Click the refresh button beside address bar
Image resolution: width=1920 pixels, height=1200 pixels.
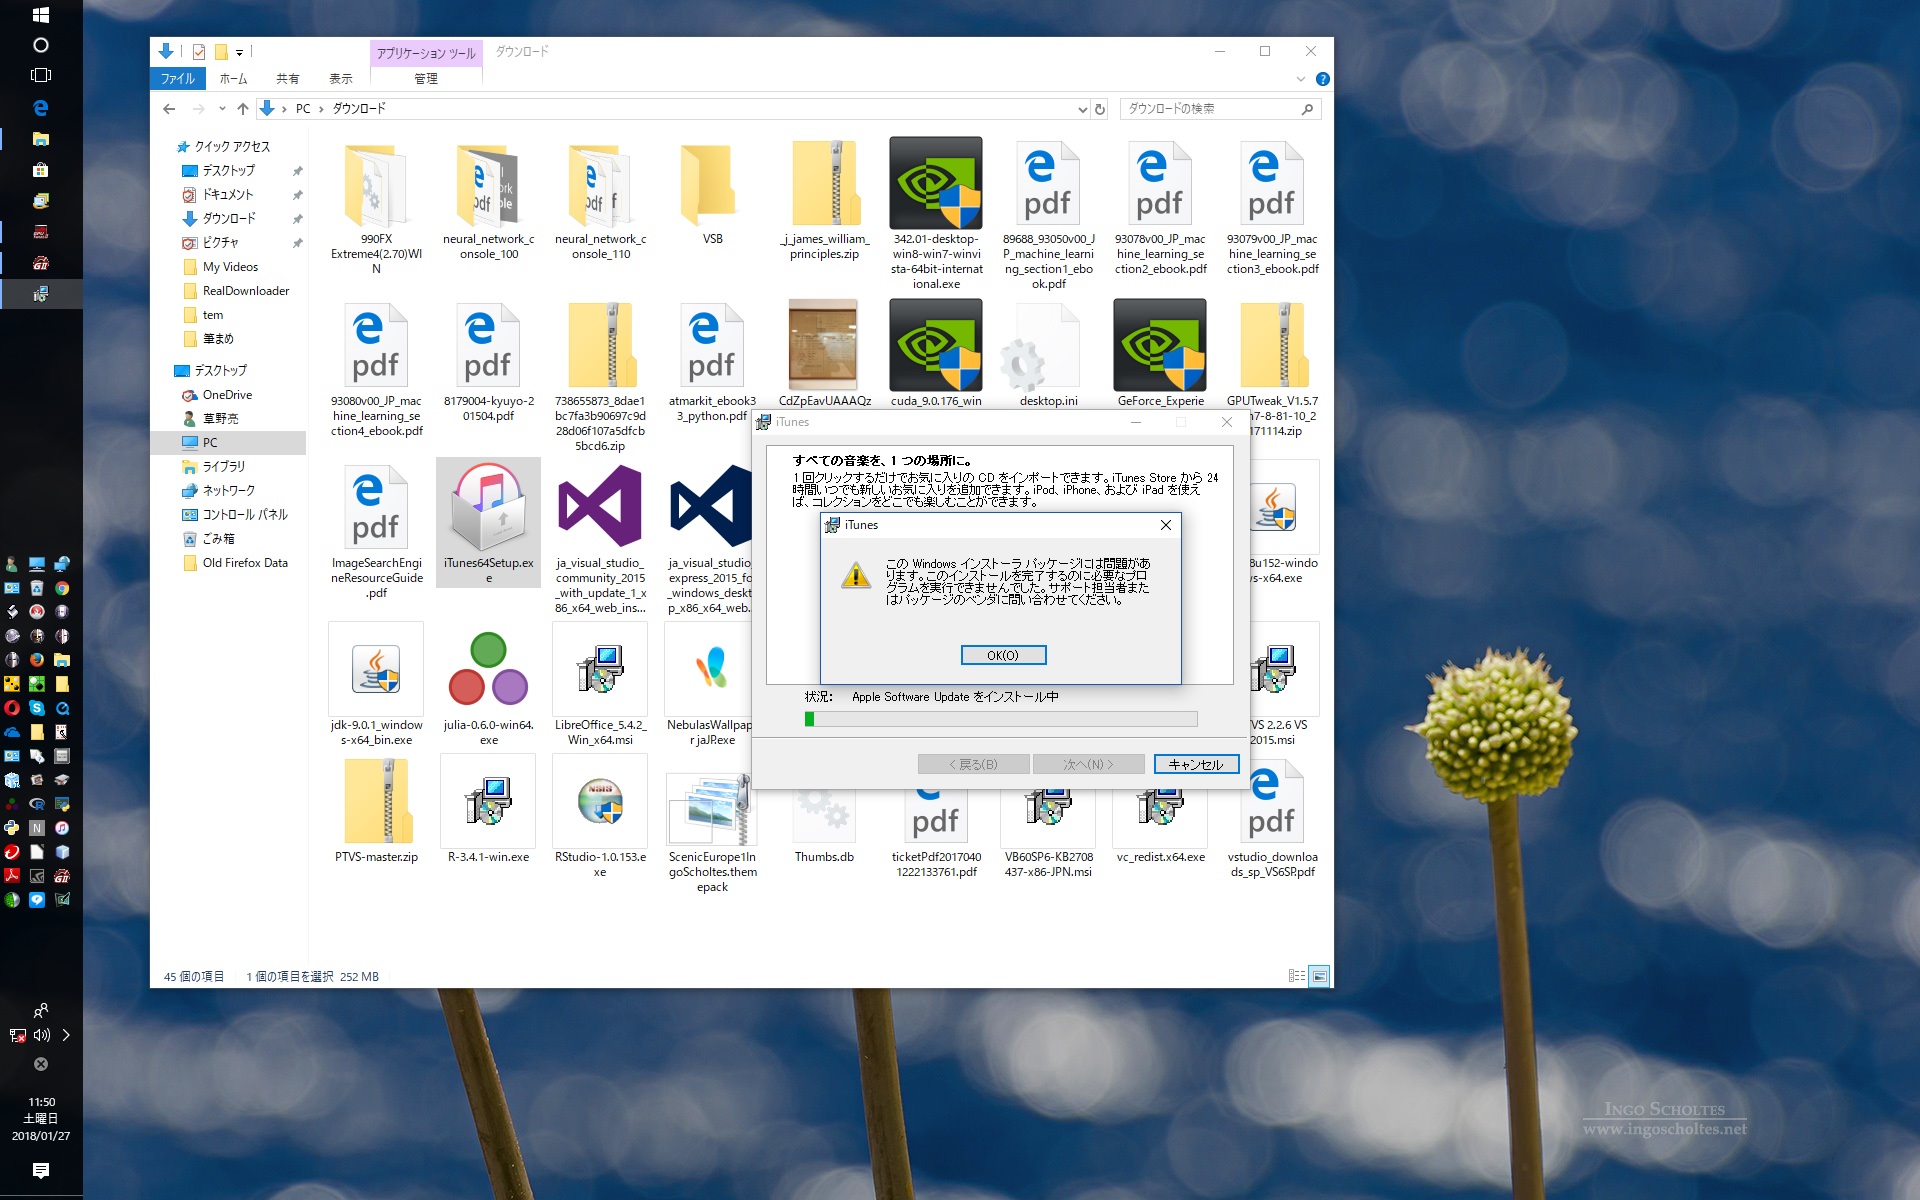tap(1100, 109)
